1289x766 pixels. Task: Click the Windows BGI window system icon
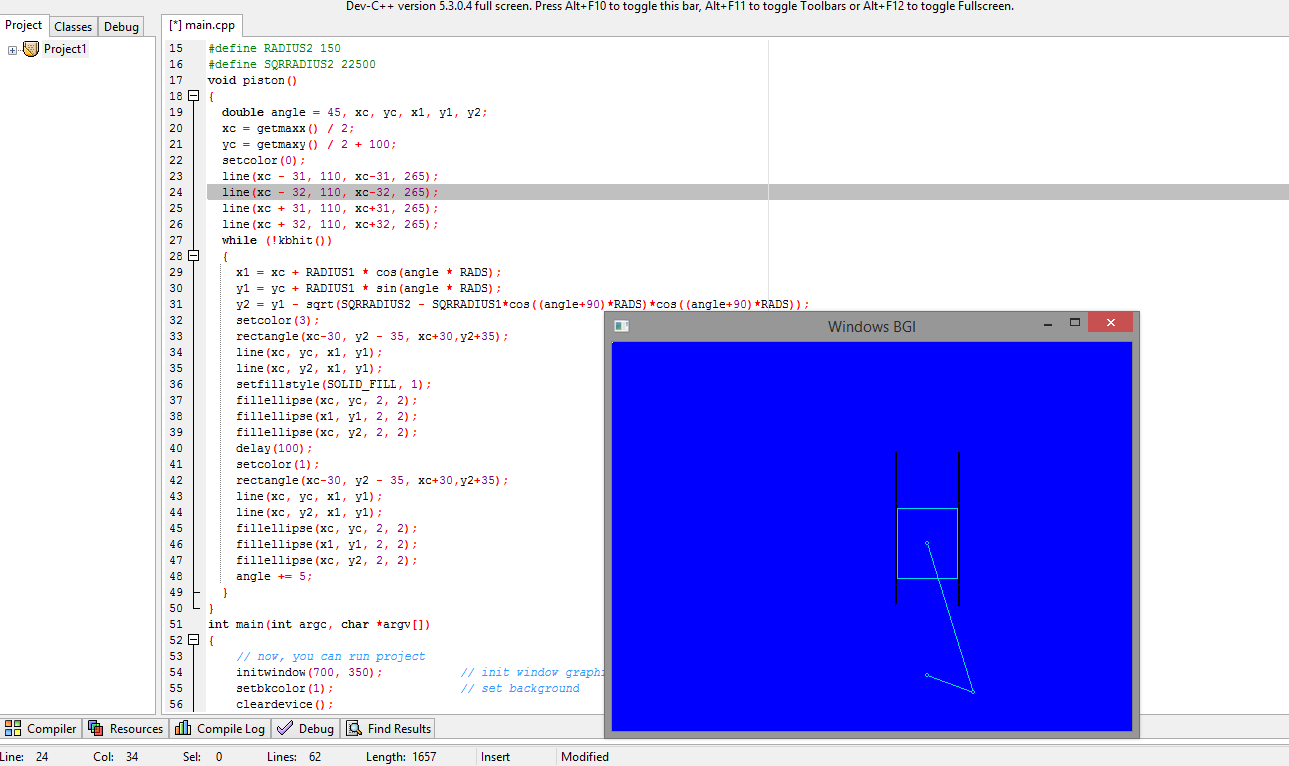pos(621,326)
